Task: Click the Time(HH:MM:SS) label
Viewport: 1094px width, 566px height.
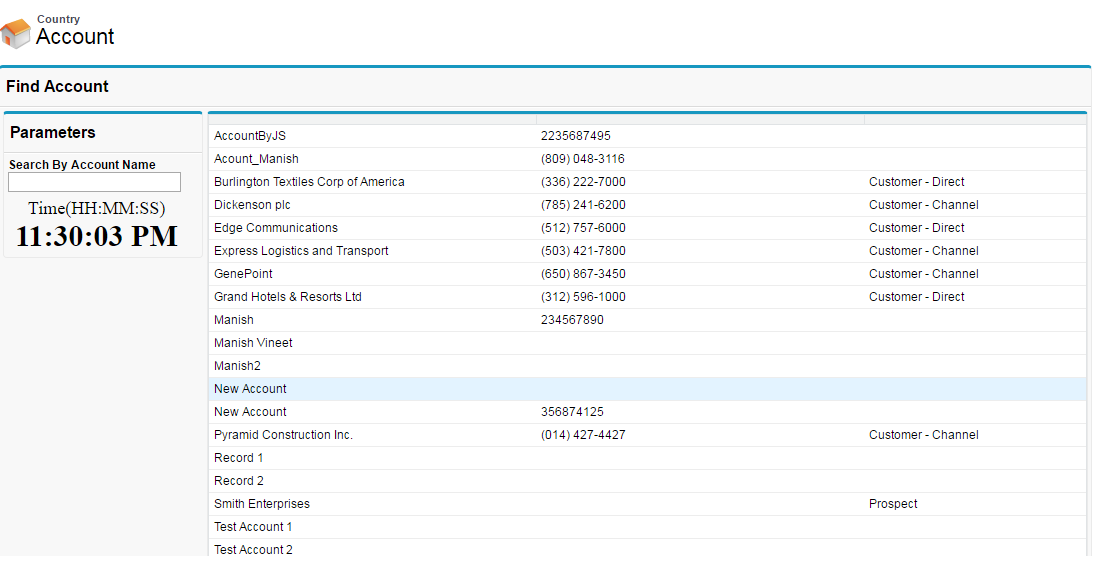Action: click(97, 209)
